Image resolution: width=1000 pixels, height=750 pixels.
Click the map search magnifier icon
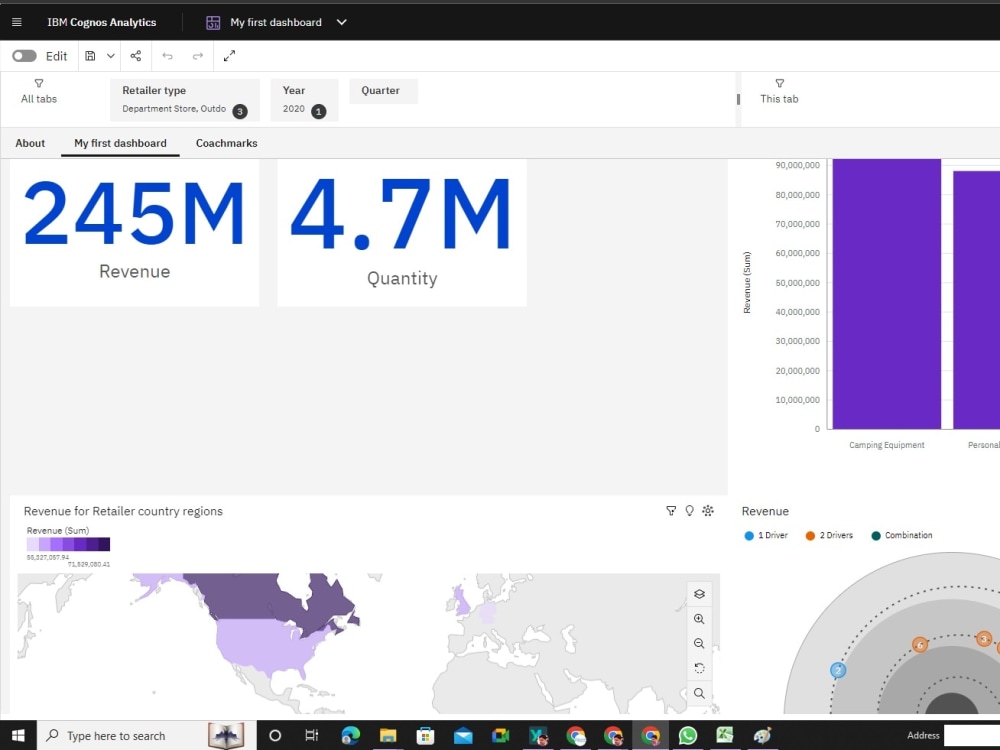point(699,693)
